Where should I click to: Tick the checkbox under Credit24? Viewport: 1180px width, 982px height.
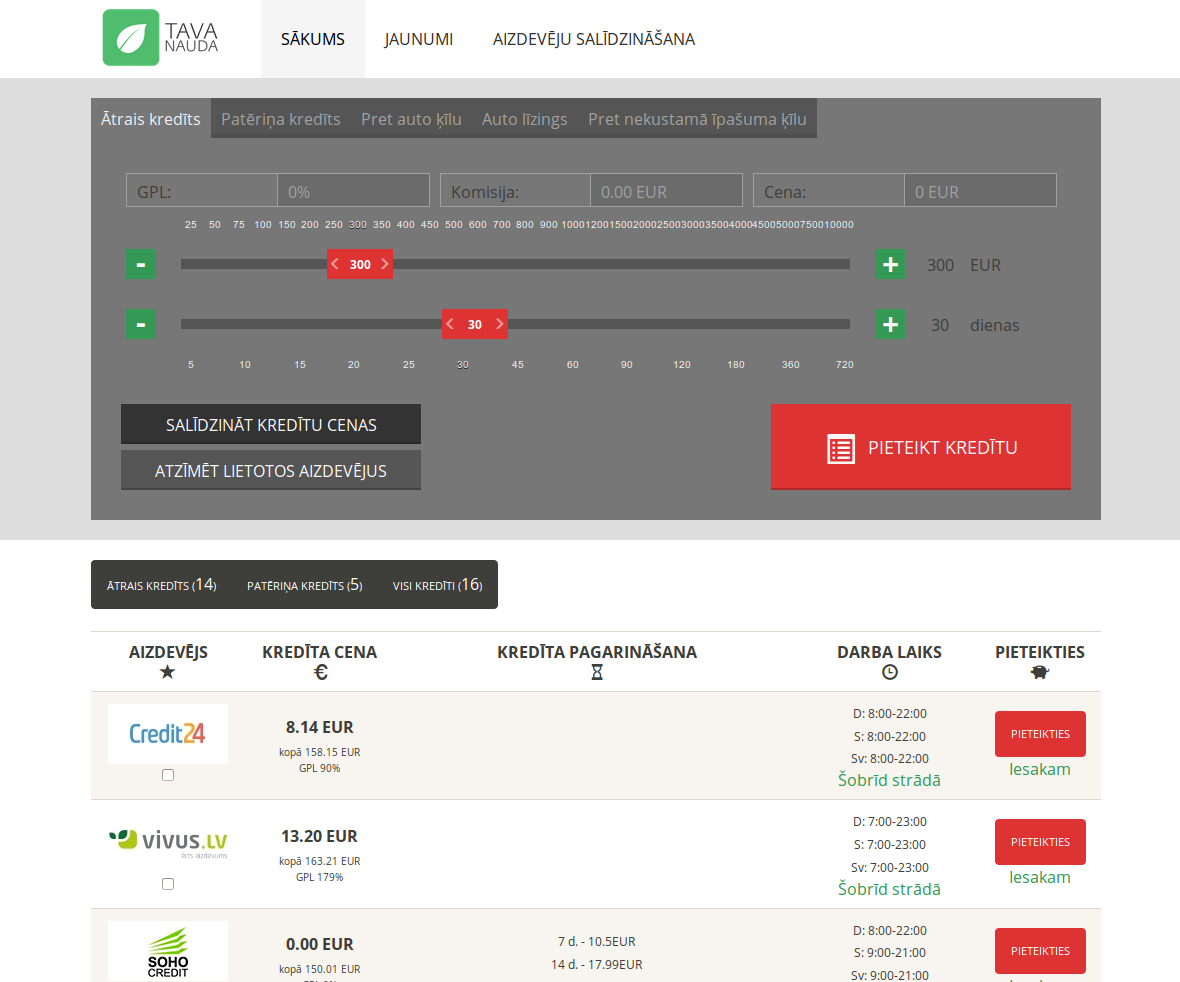coord(168,775)
